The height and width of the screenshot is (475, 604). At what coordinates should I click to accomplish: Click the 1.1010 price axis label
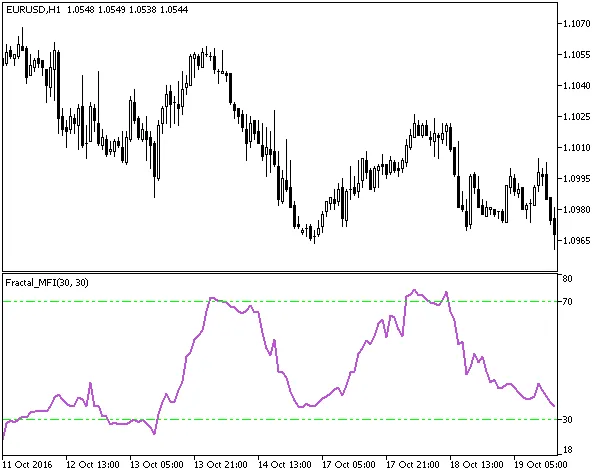click(x=576, y=148)
